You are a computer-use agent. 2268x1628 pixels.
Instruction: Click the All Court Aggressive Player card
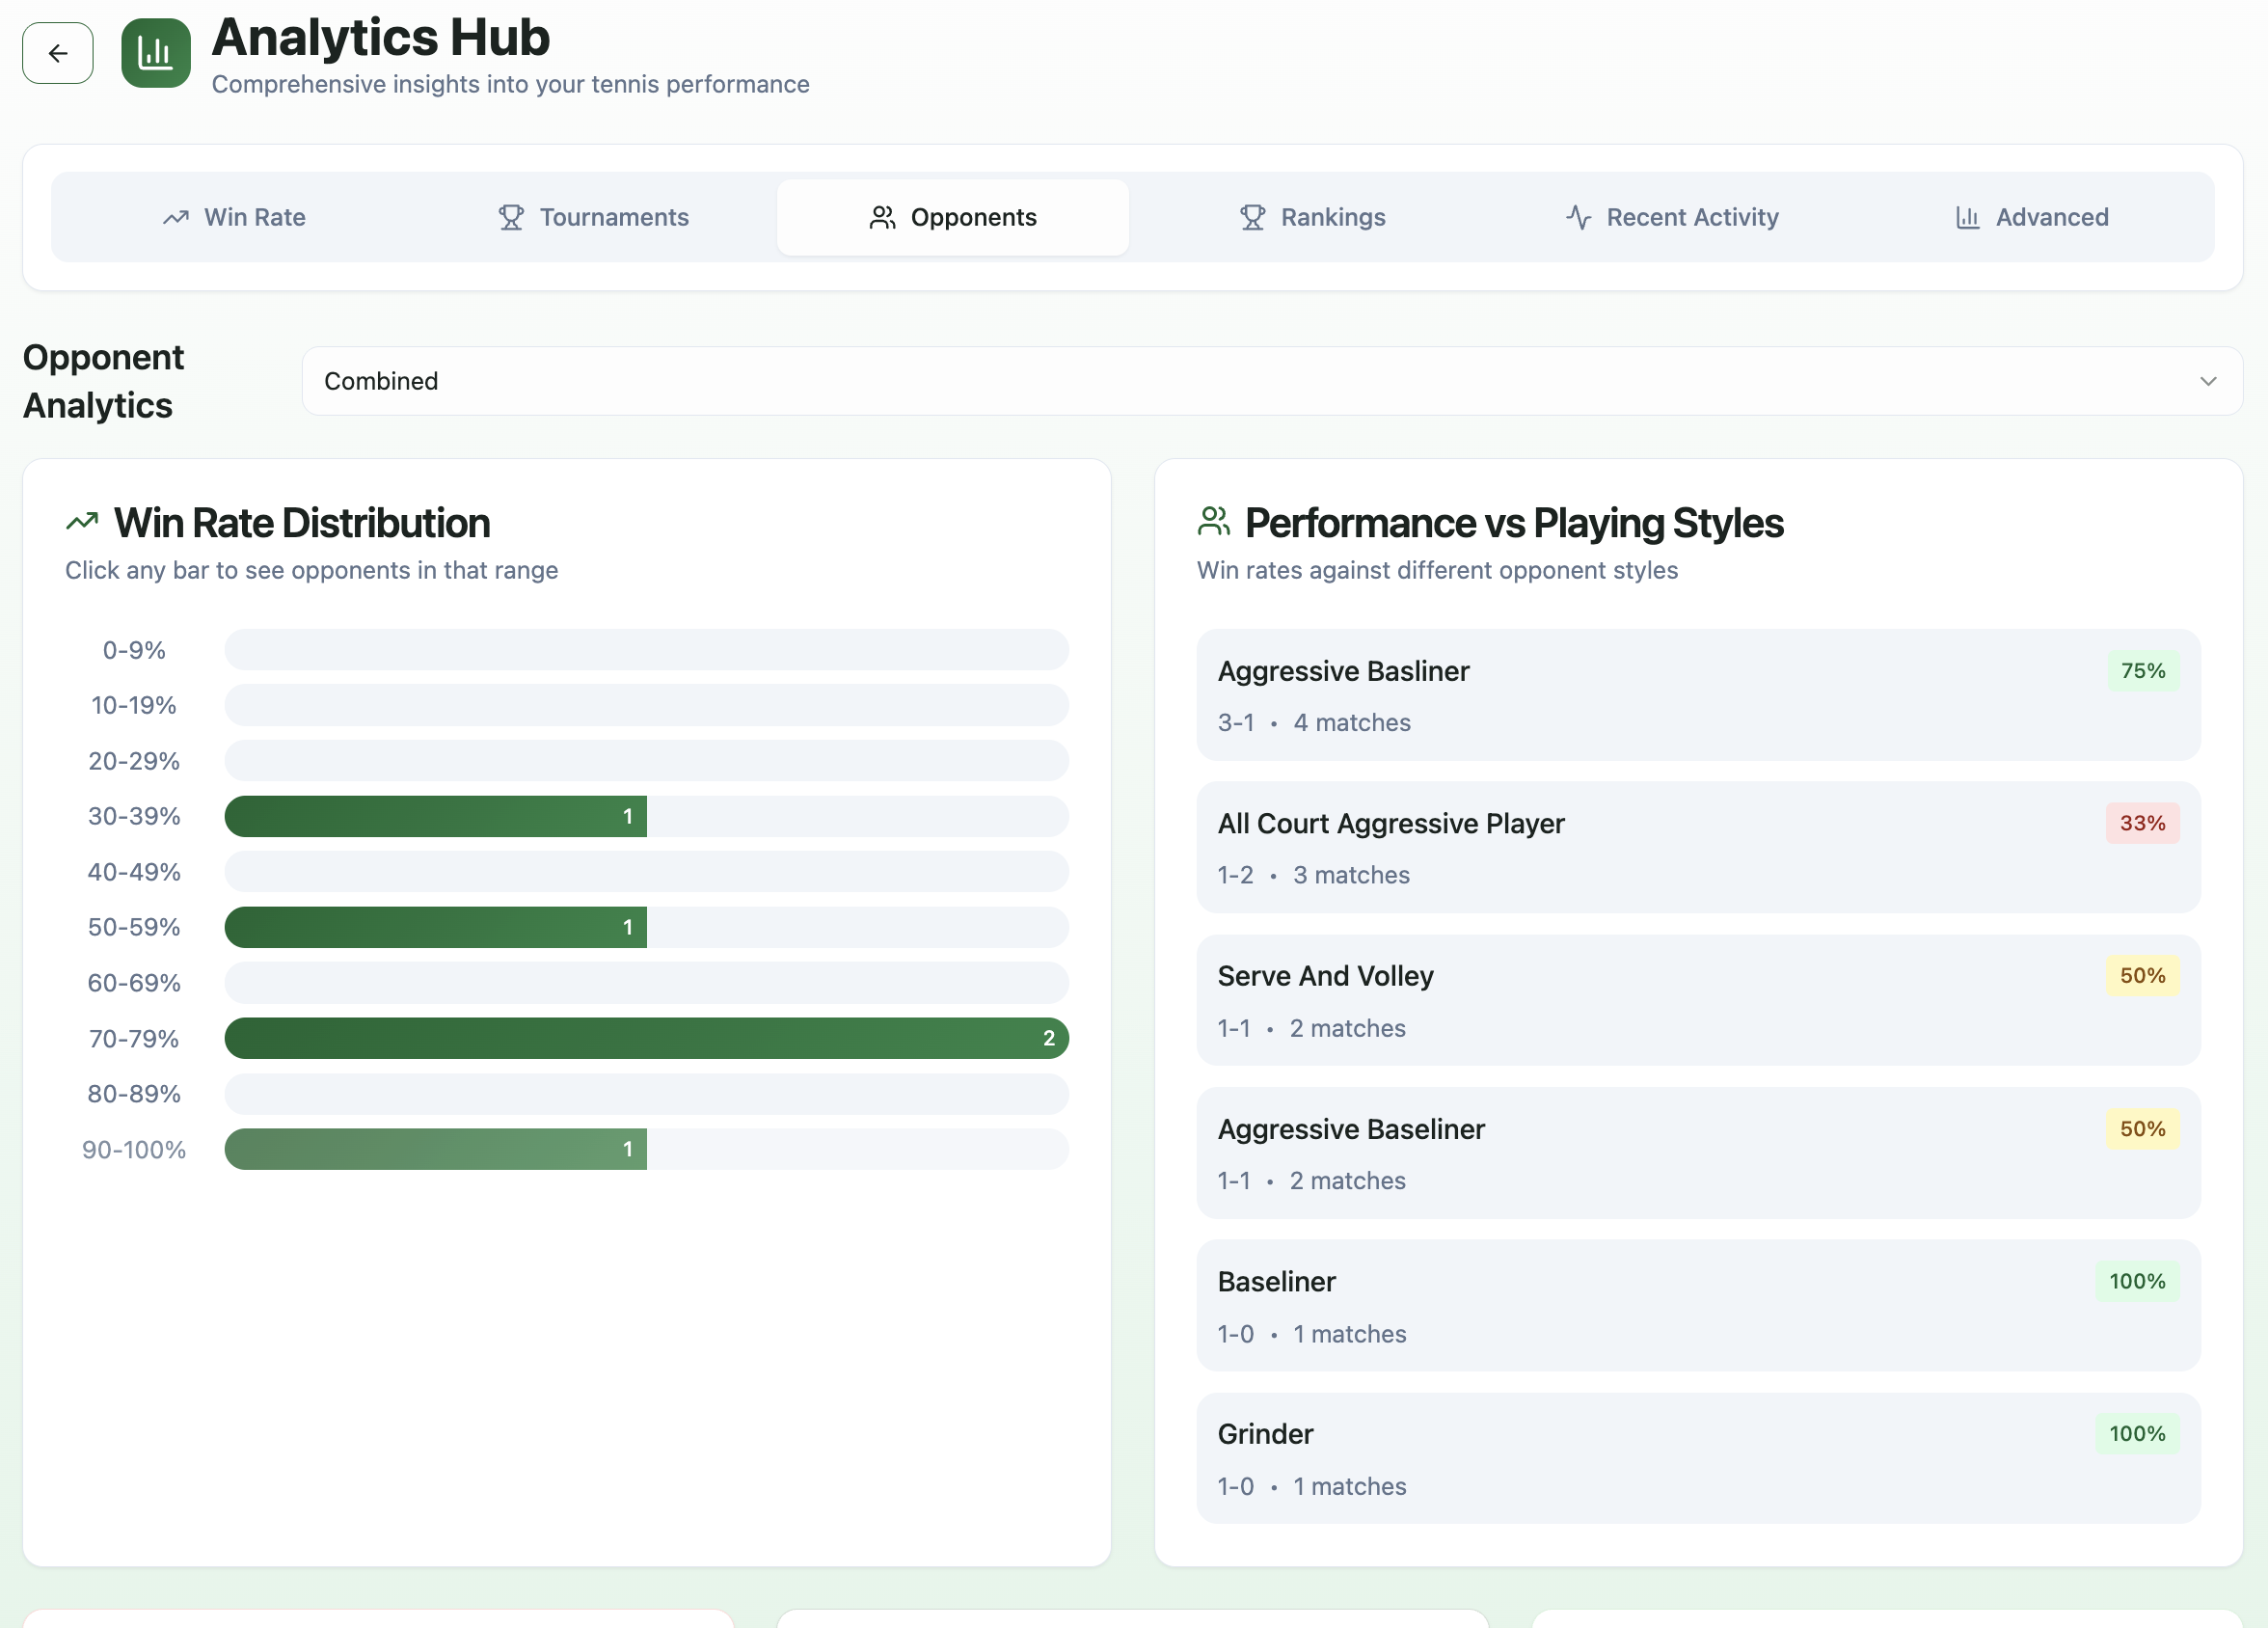pos(1697,848)
